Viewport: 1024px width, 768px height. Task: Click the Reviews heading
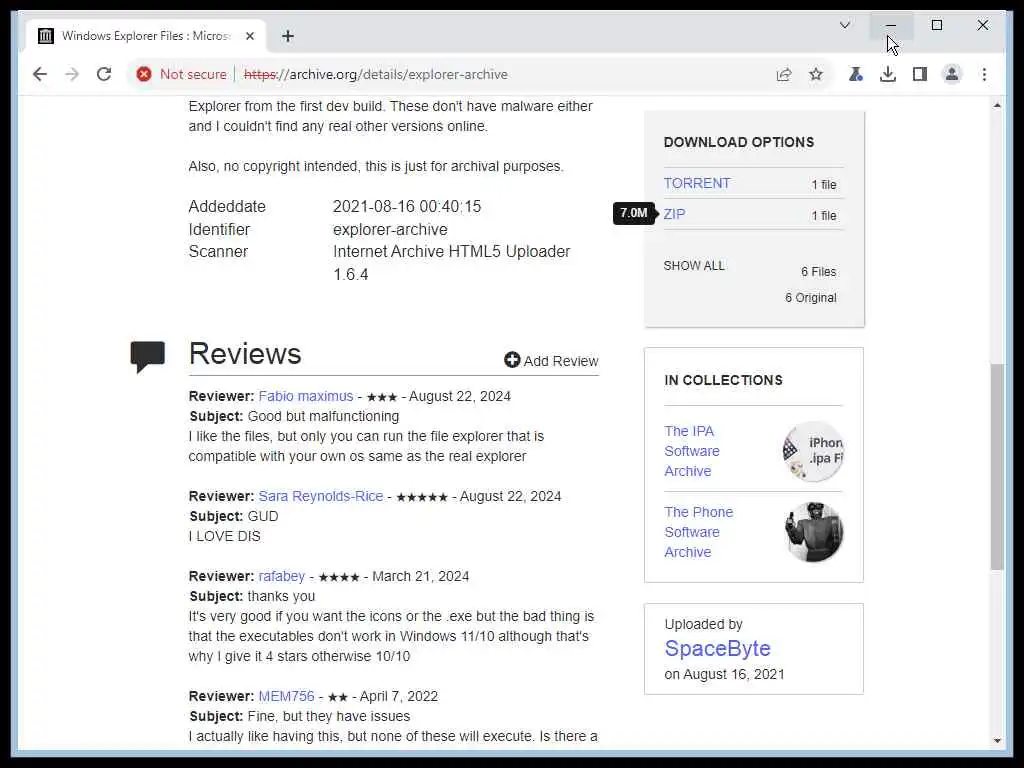tap(245, 354)
